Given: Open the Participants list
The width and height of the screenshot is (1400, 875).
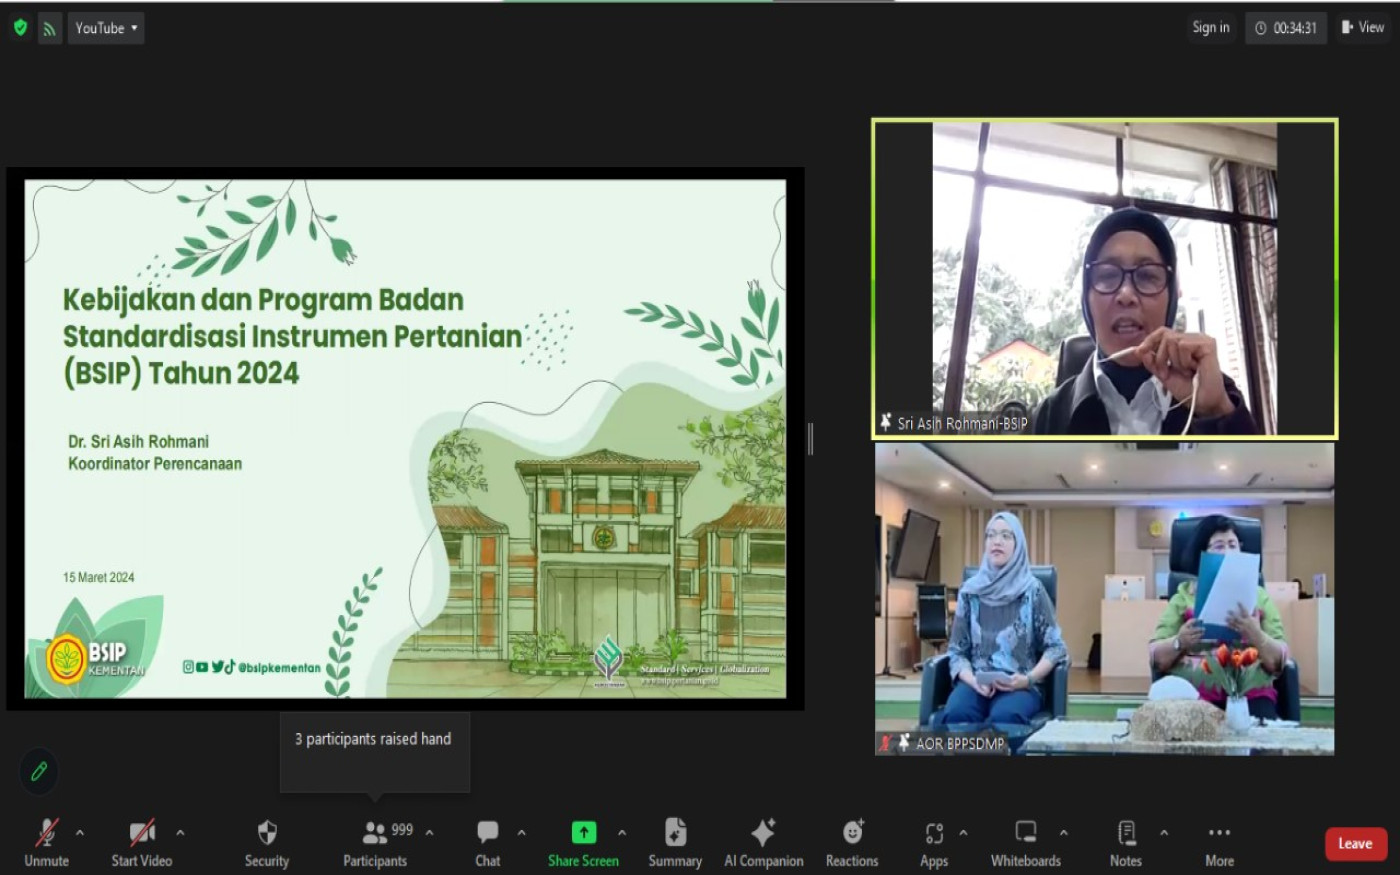Looking at the screenshot, I should pos(376,833).
